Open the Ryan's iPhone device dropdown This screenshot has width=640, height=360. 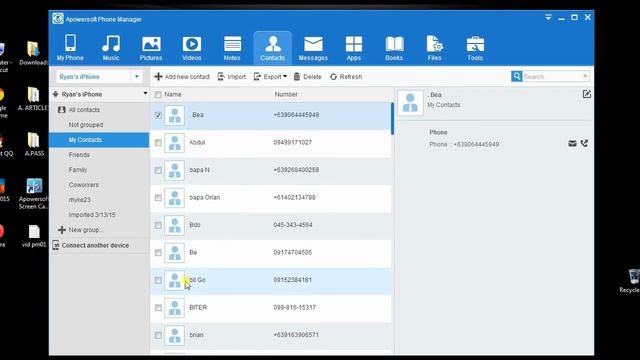coord(137,77)
